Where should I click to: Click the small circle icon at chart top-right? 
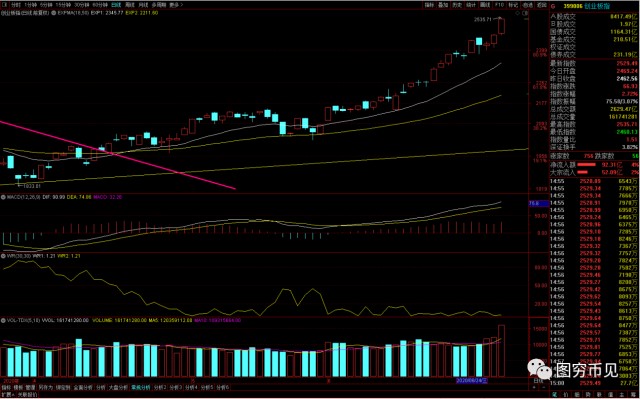518,13
